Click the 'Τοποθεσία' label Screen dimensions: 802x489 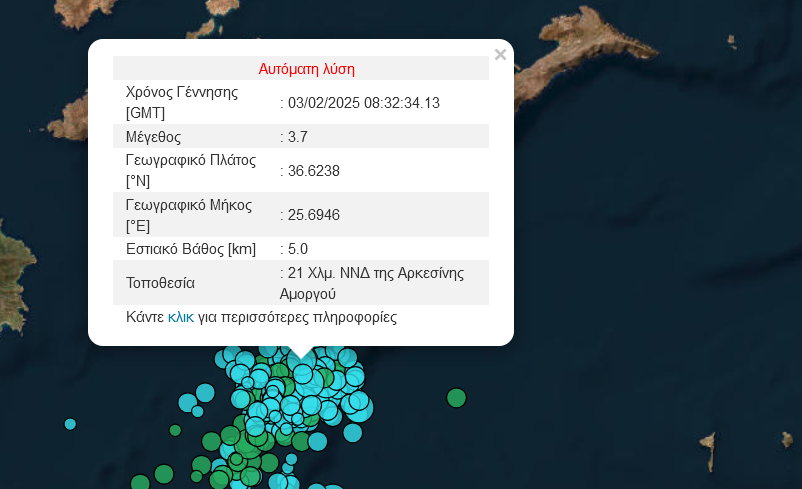(x=160, y=283)
